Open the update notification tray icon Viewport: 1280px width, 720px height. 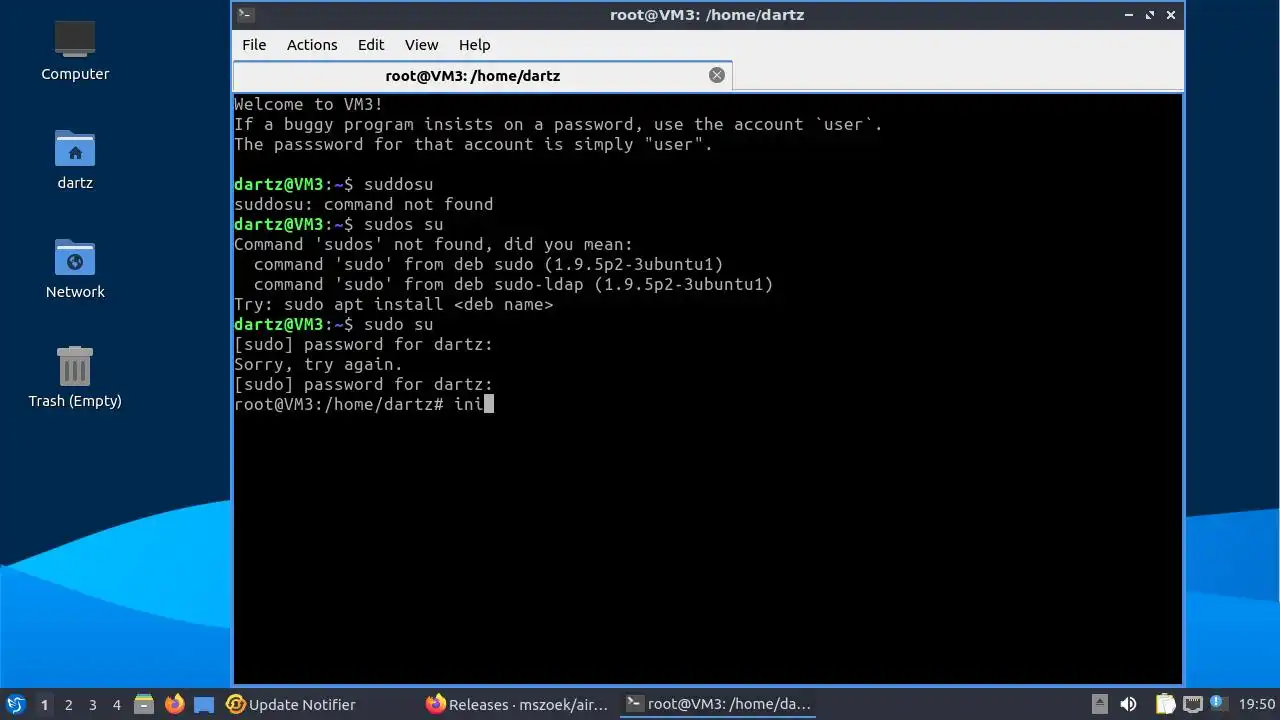coord(1218,705)
